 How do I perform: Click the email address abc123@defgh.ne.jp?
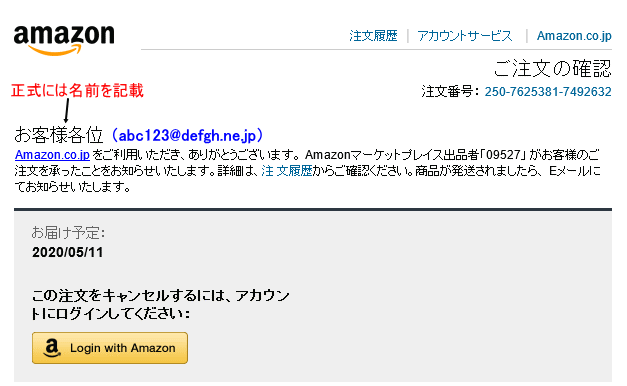coord(187,135)
